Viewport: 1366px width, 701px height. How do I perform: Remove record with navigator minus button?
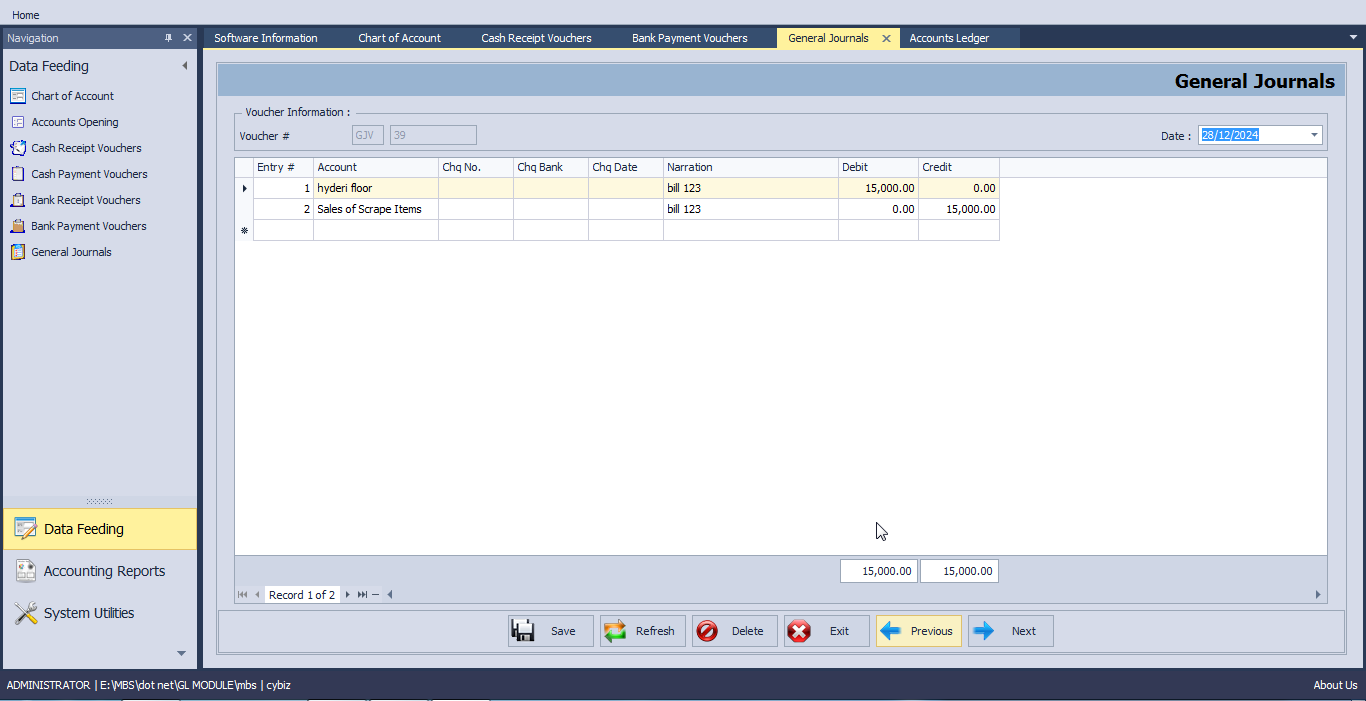click(x=375, y=595)
